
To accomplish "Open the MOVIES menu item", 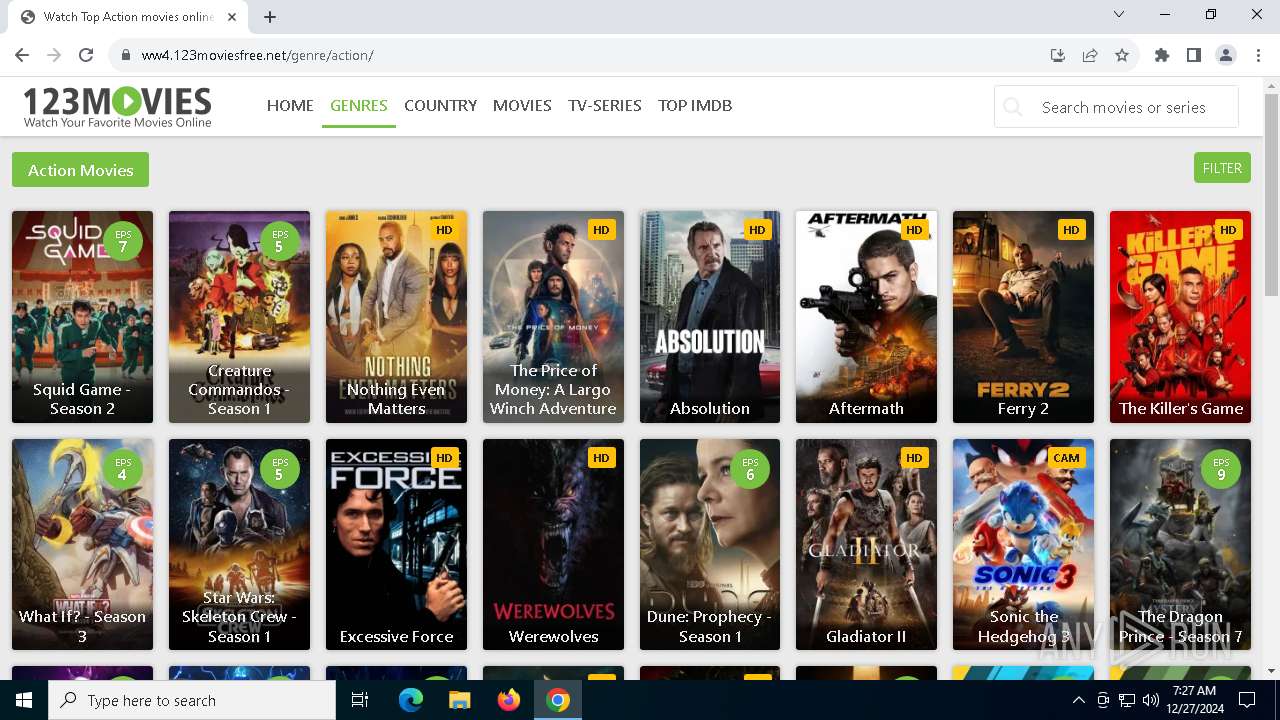I will click(522, 105).
